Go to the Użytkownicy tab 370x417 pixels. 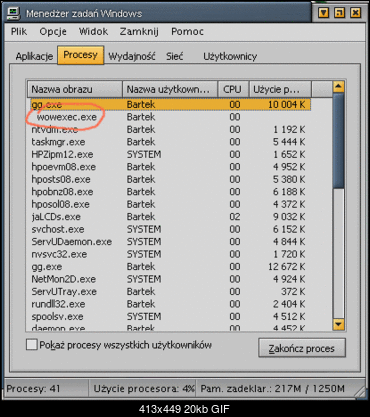tap(230, 56)
